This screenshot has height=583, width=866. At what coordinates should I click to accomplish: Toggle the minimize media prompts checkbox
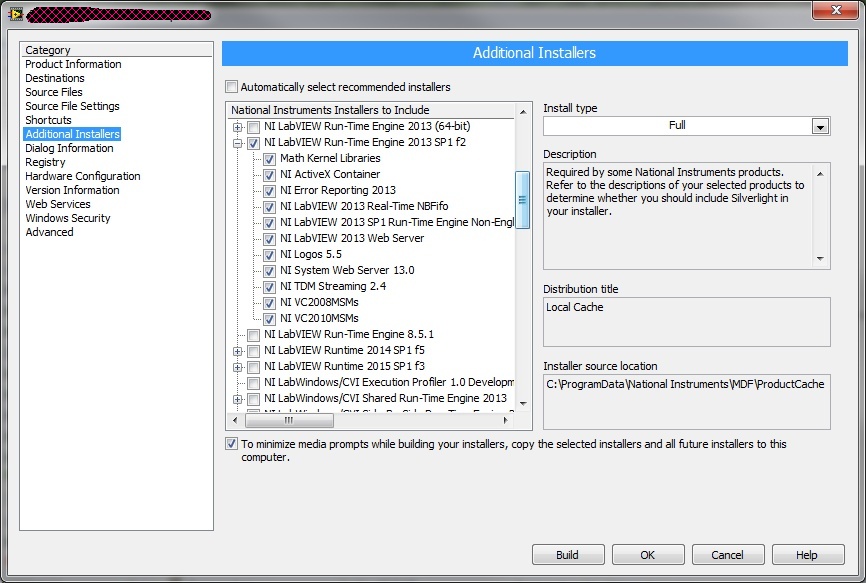coord(231,444)
